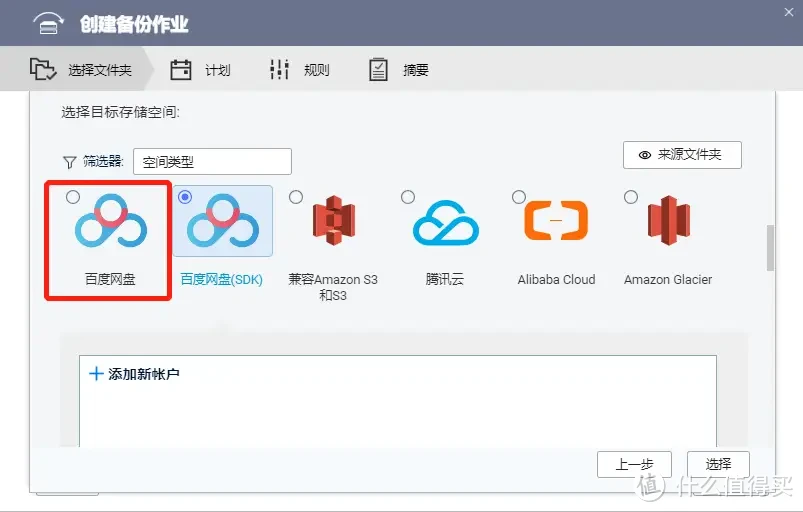803x512 pixels.
Task: Click the 百度网盘 label text
Action: coord(110,279)
